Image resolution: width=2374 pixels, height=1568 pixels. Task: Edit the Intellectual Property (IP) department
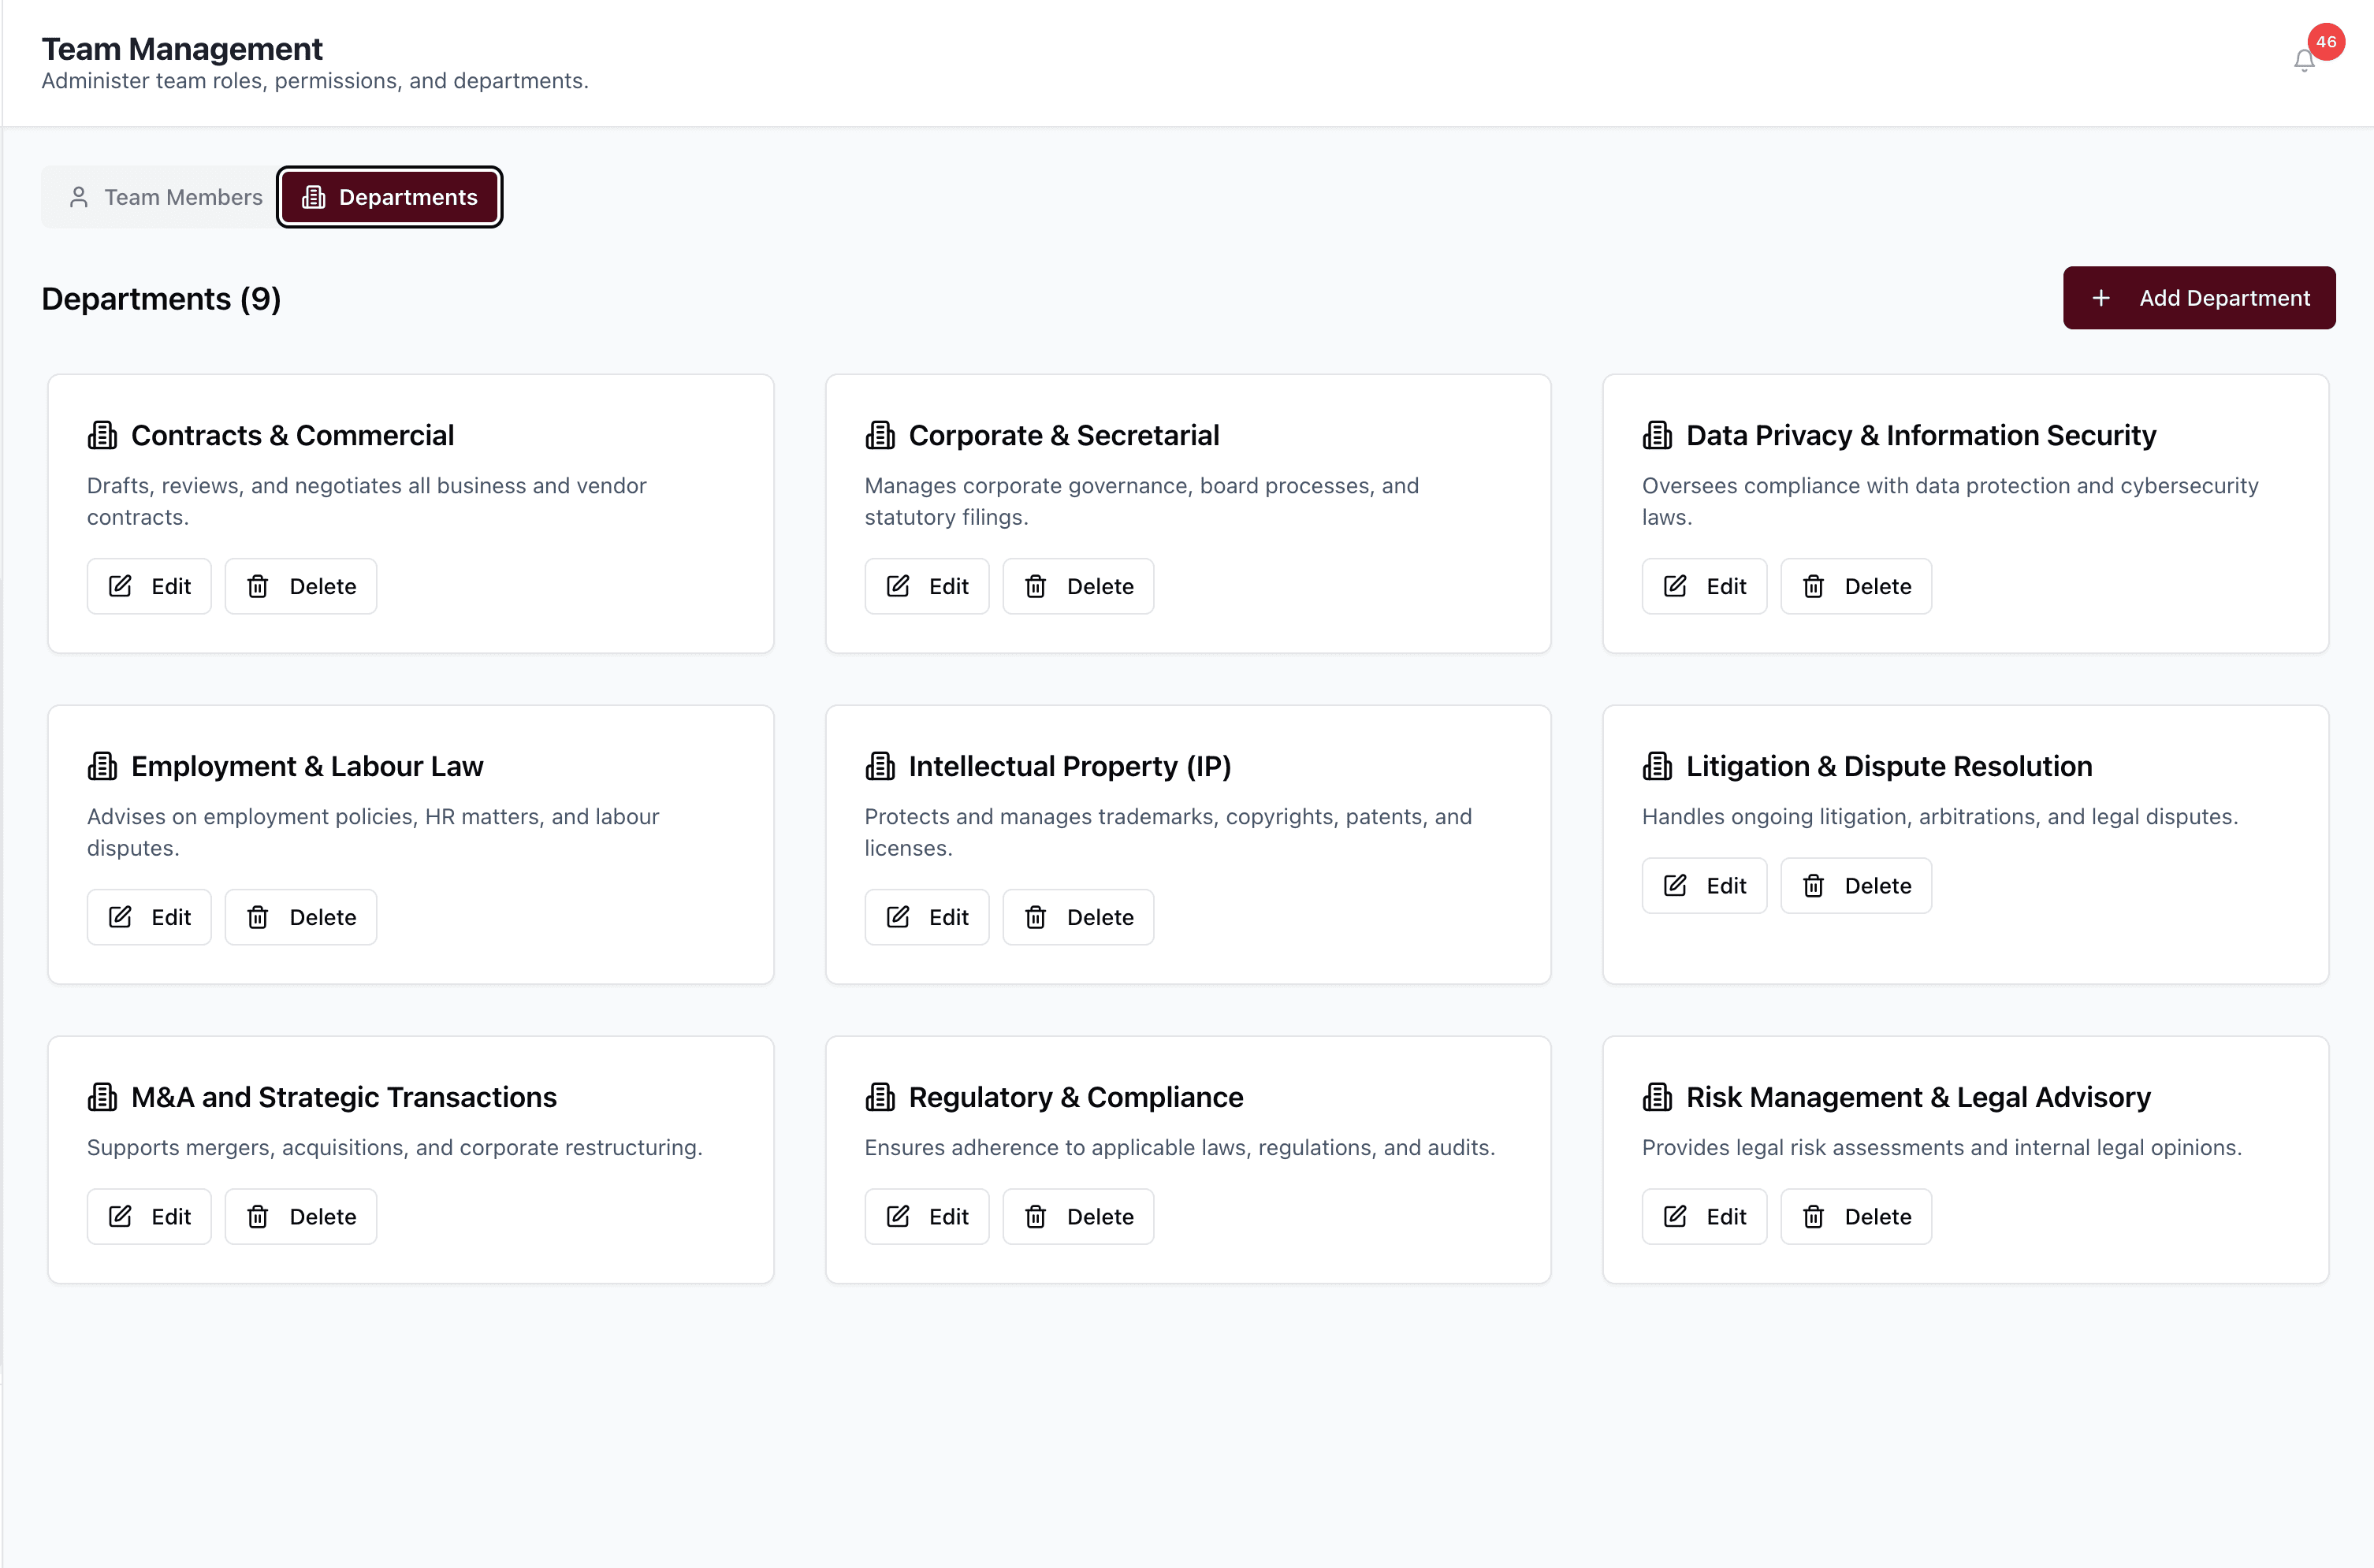pyautogui.click(x=926, y=917)
